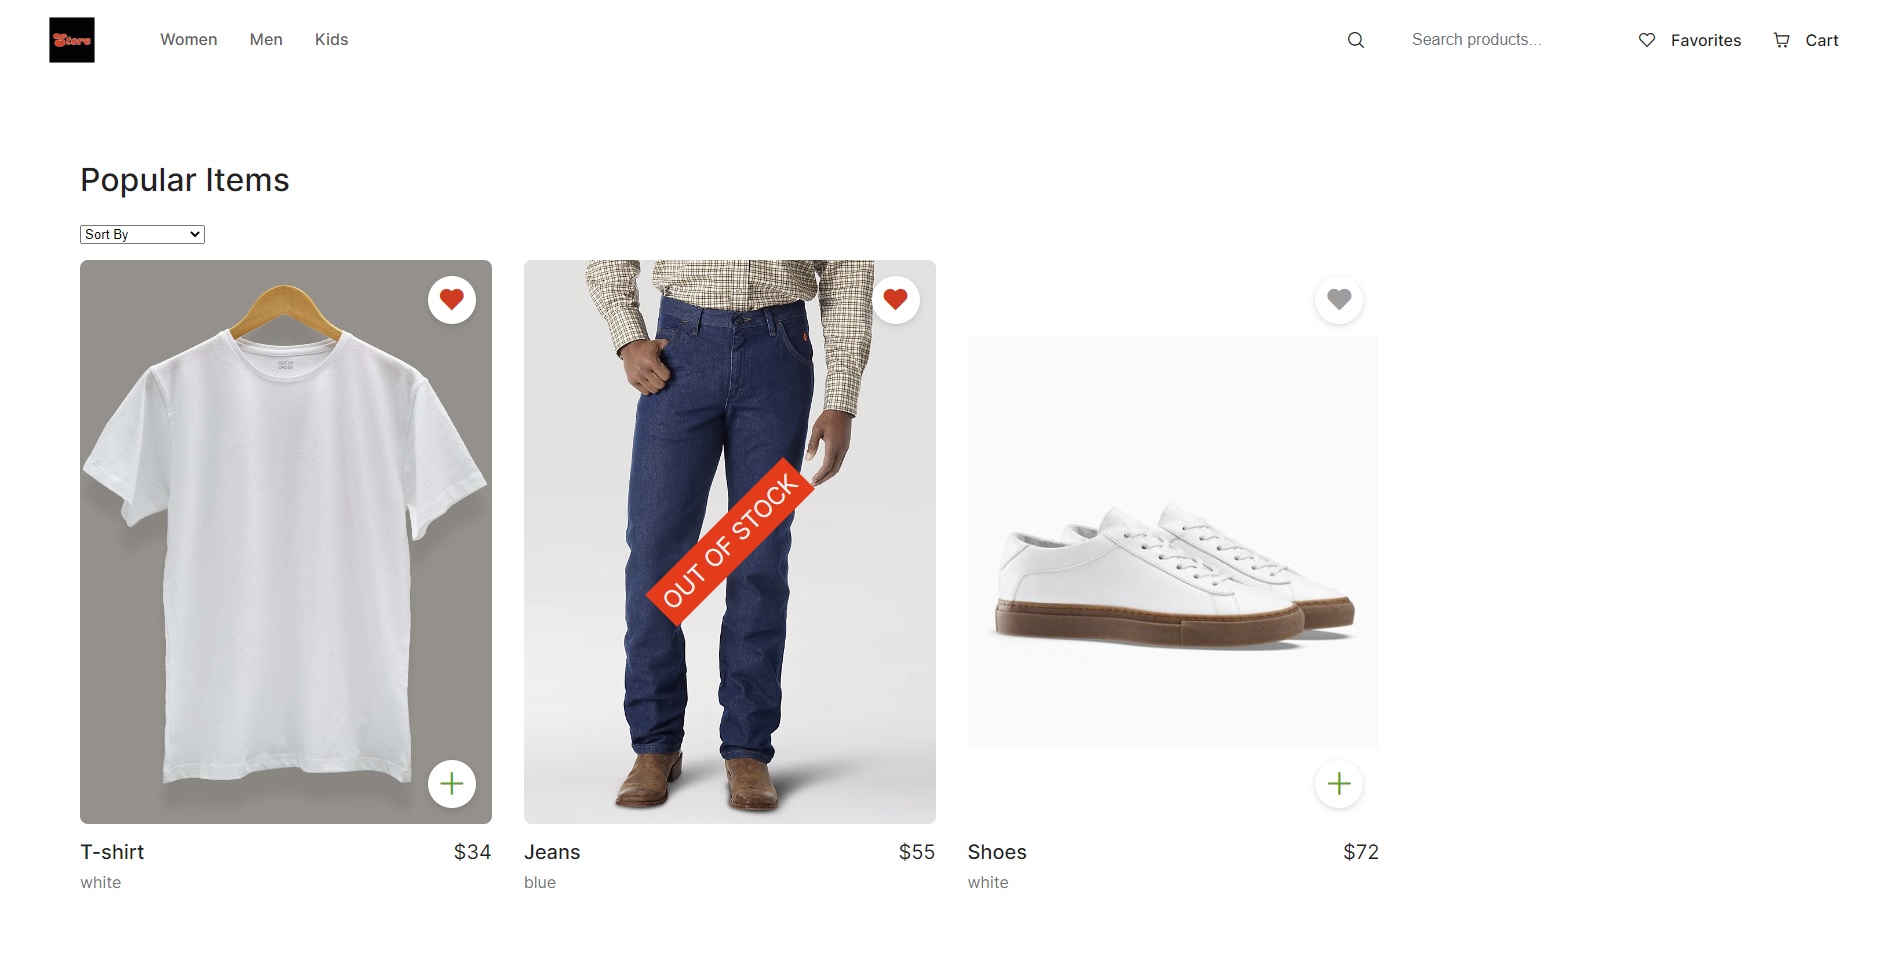Click the Jeans product title
The height and width of the screenshot is (961, 1880).
coord(552,852)
